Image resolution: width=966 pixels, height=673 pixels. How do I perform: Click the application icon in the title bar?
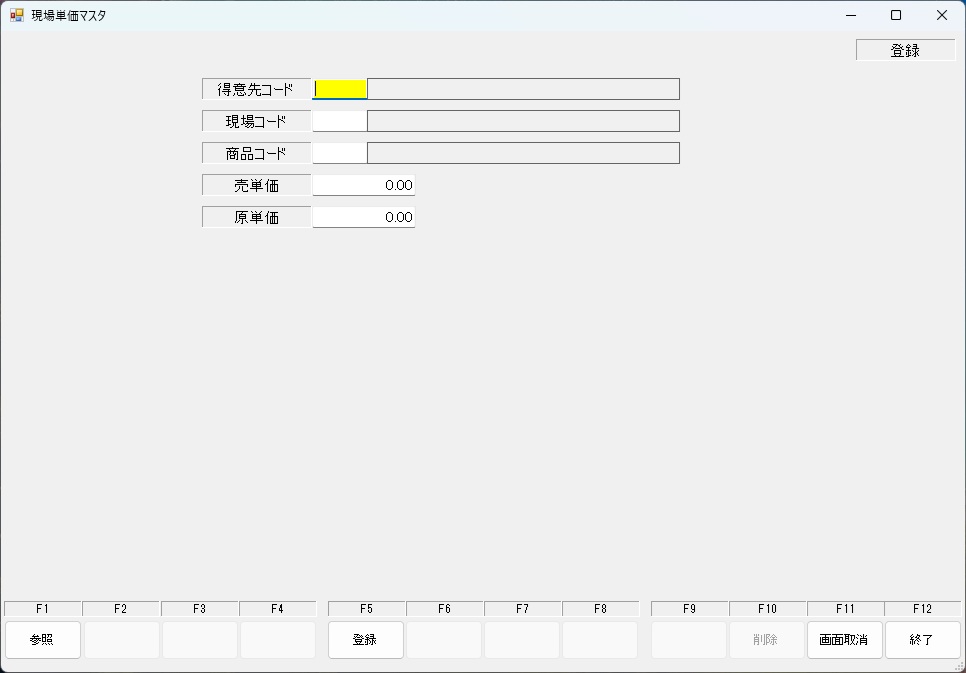tap(17, 15)
